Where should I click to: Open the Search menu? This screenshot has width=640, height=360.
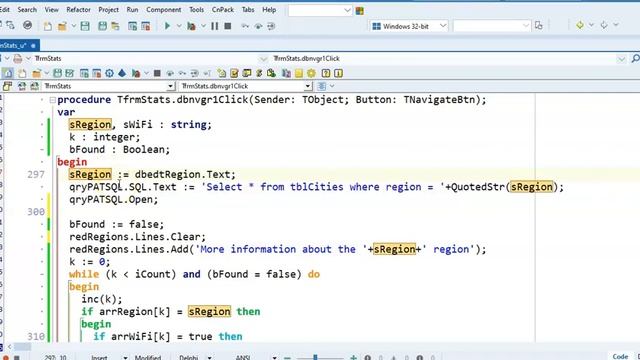(27, 9)
